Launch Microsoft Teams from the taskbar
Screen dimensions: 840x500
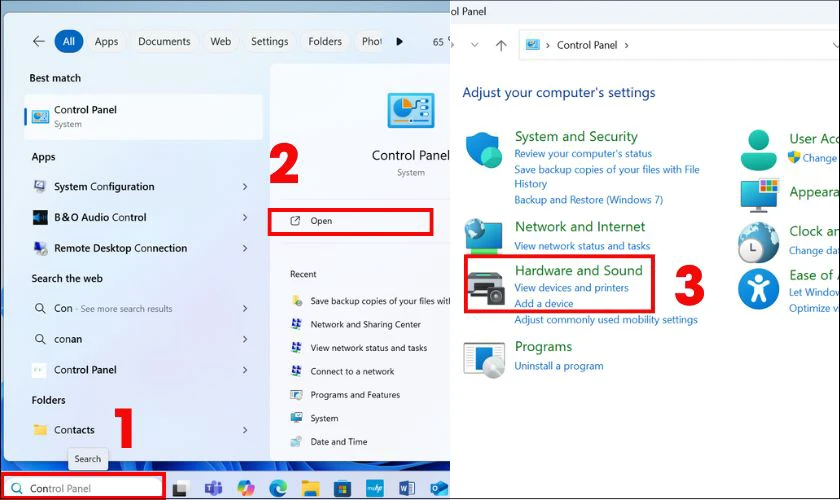[213, 488]
